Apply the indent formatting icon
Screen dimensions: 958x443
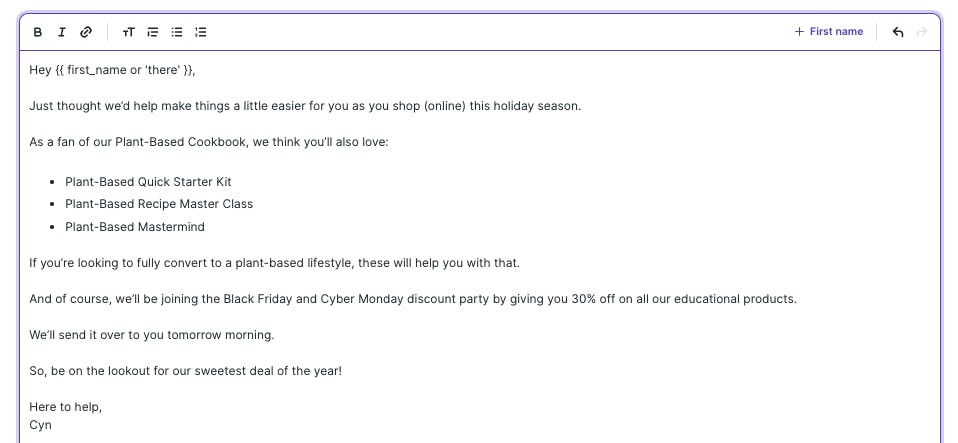tap(153, 32)
